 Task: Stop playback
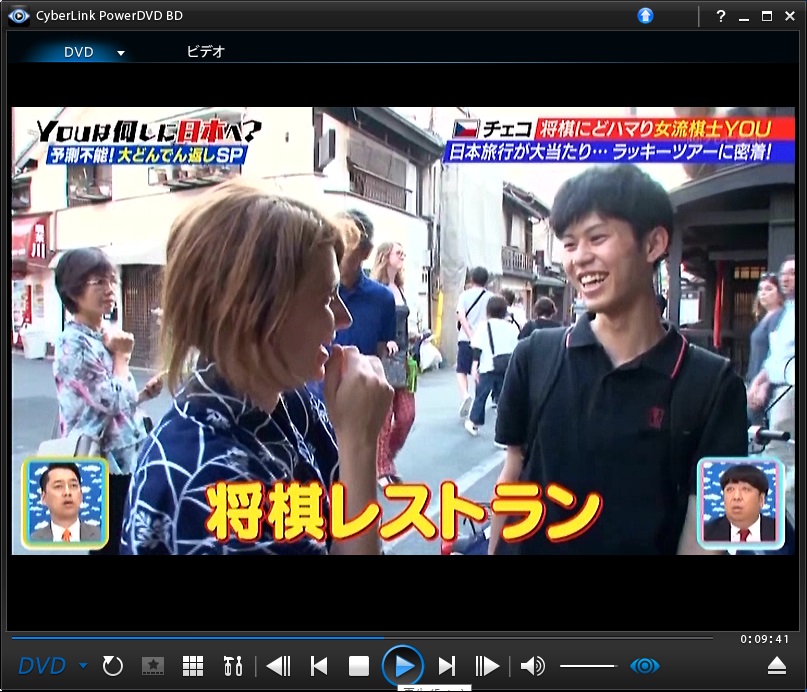click(x=359, y=666)
